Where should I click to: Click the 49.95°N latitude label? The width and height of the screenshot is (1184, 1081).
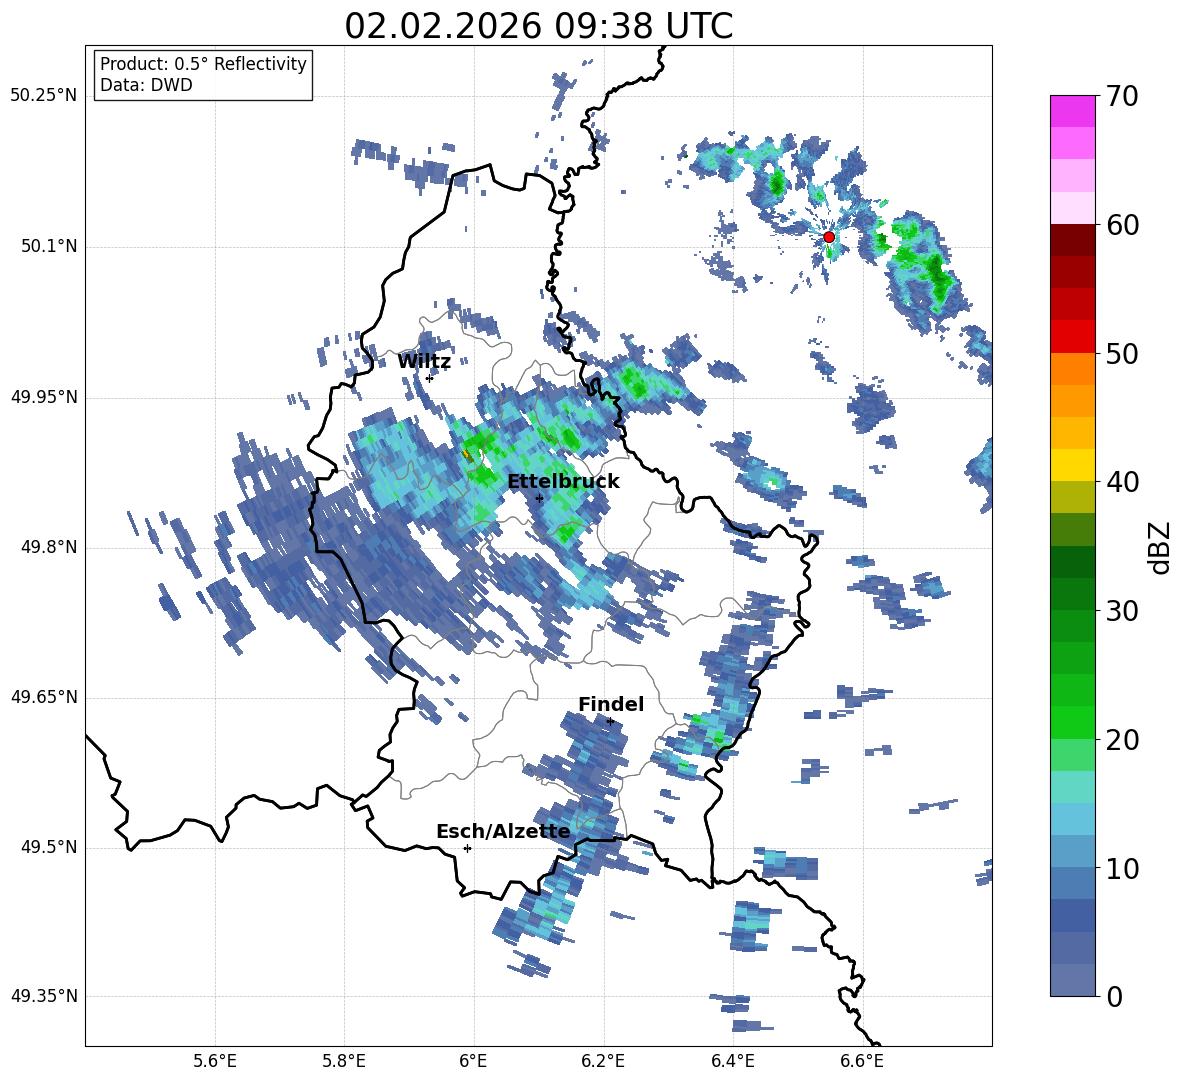(x=44, y=397)
